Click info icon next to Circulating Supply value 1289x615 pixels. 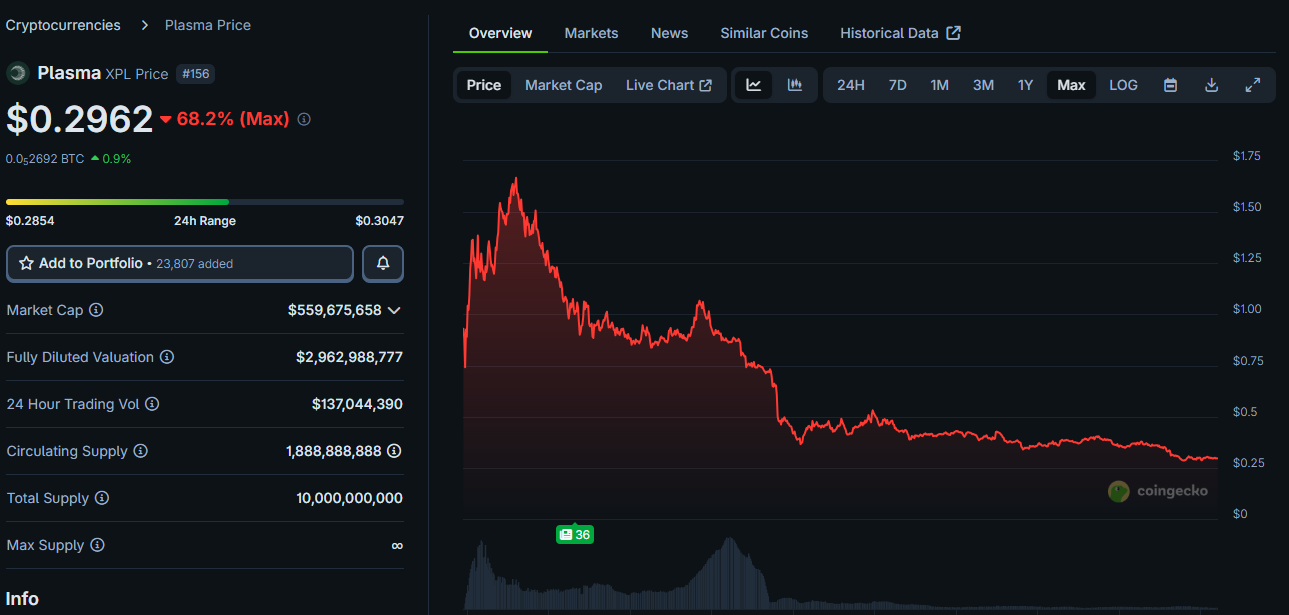[x=395, y=451]
